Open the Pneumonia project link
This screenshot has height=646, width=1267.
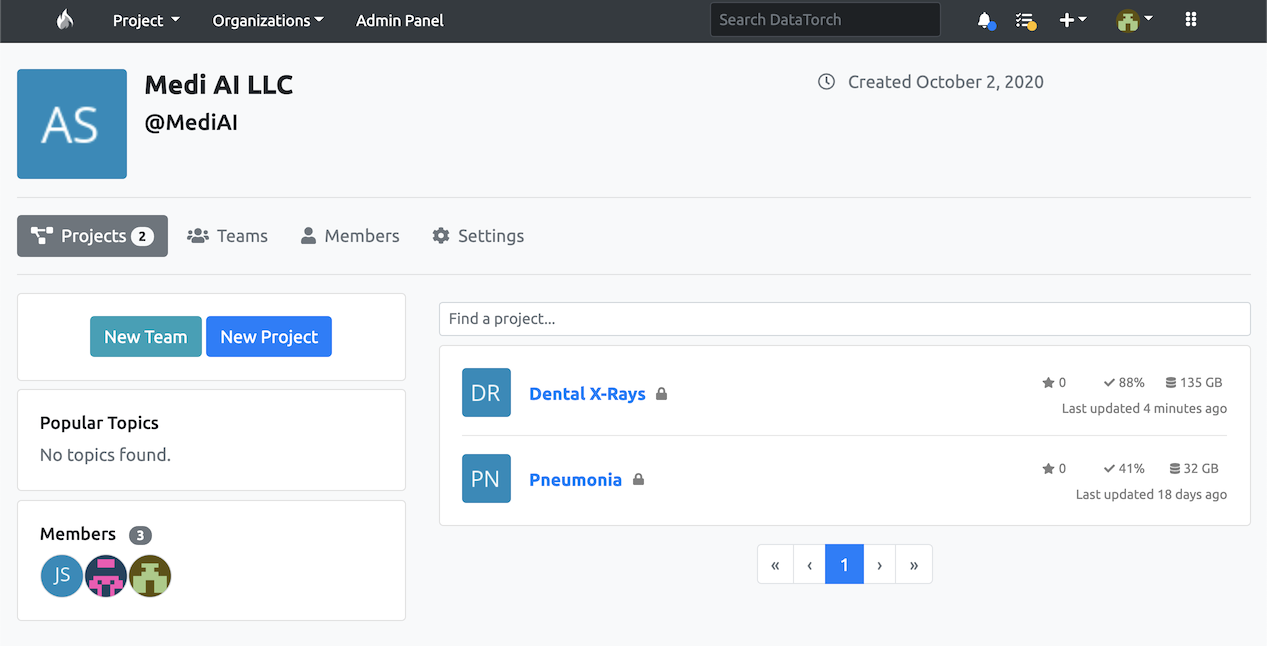coord(575,479)
